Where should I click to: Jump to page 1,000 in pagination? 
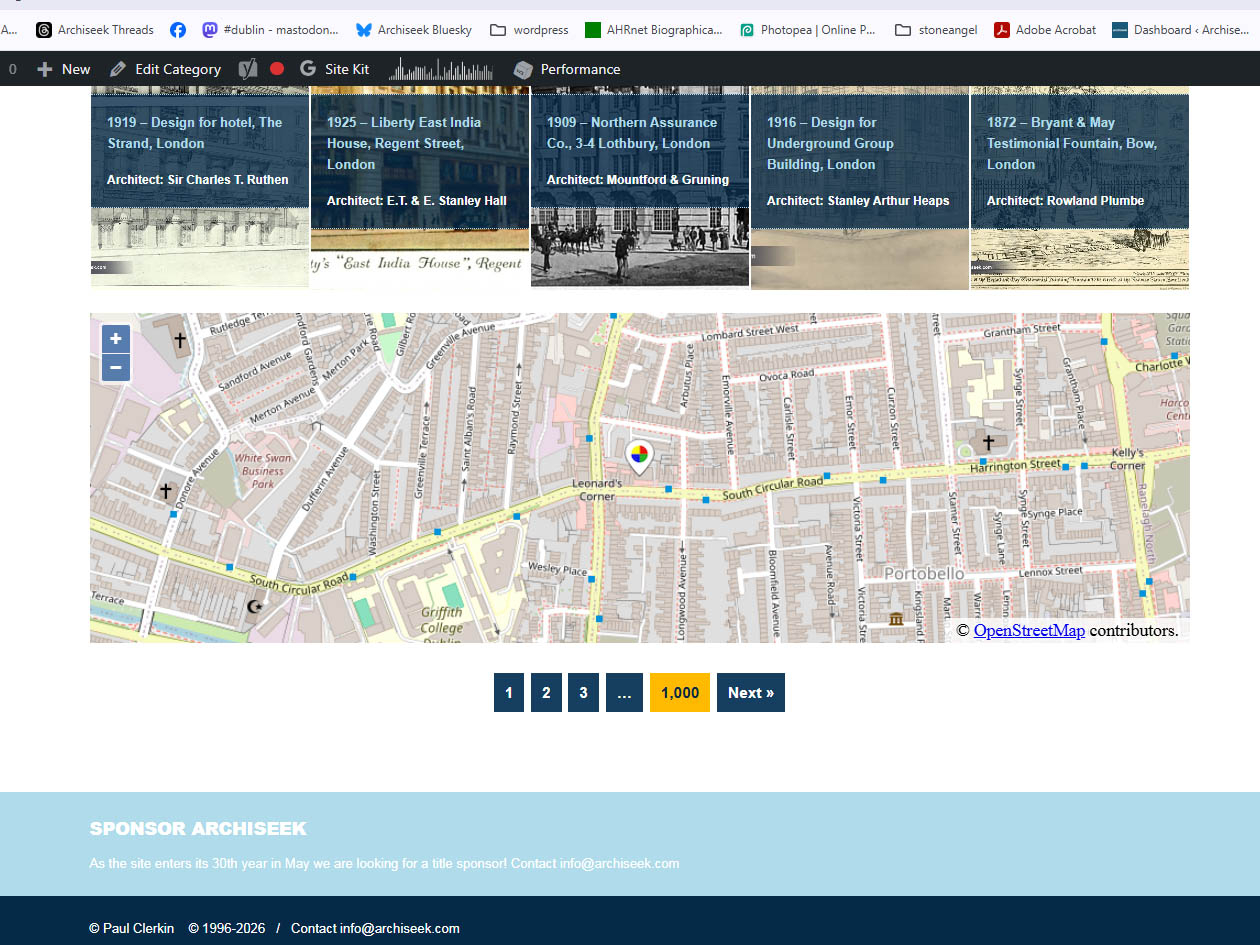pos(680,693)
